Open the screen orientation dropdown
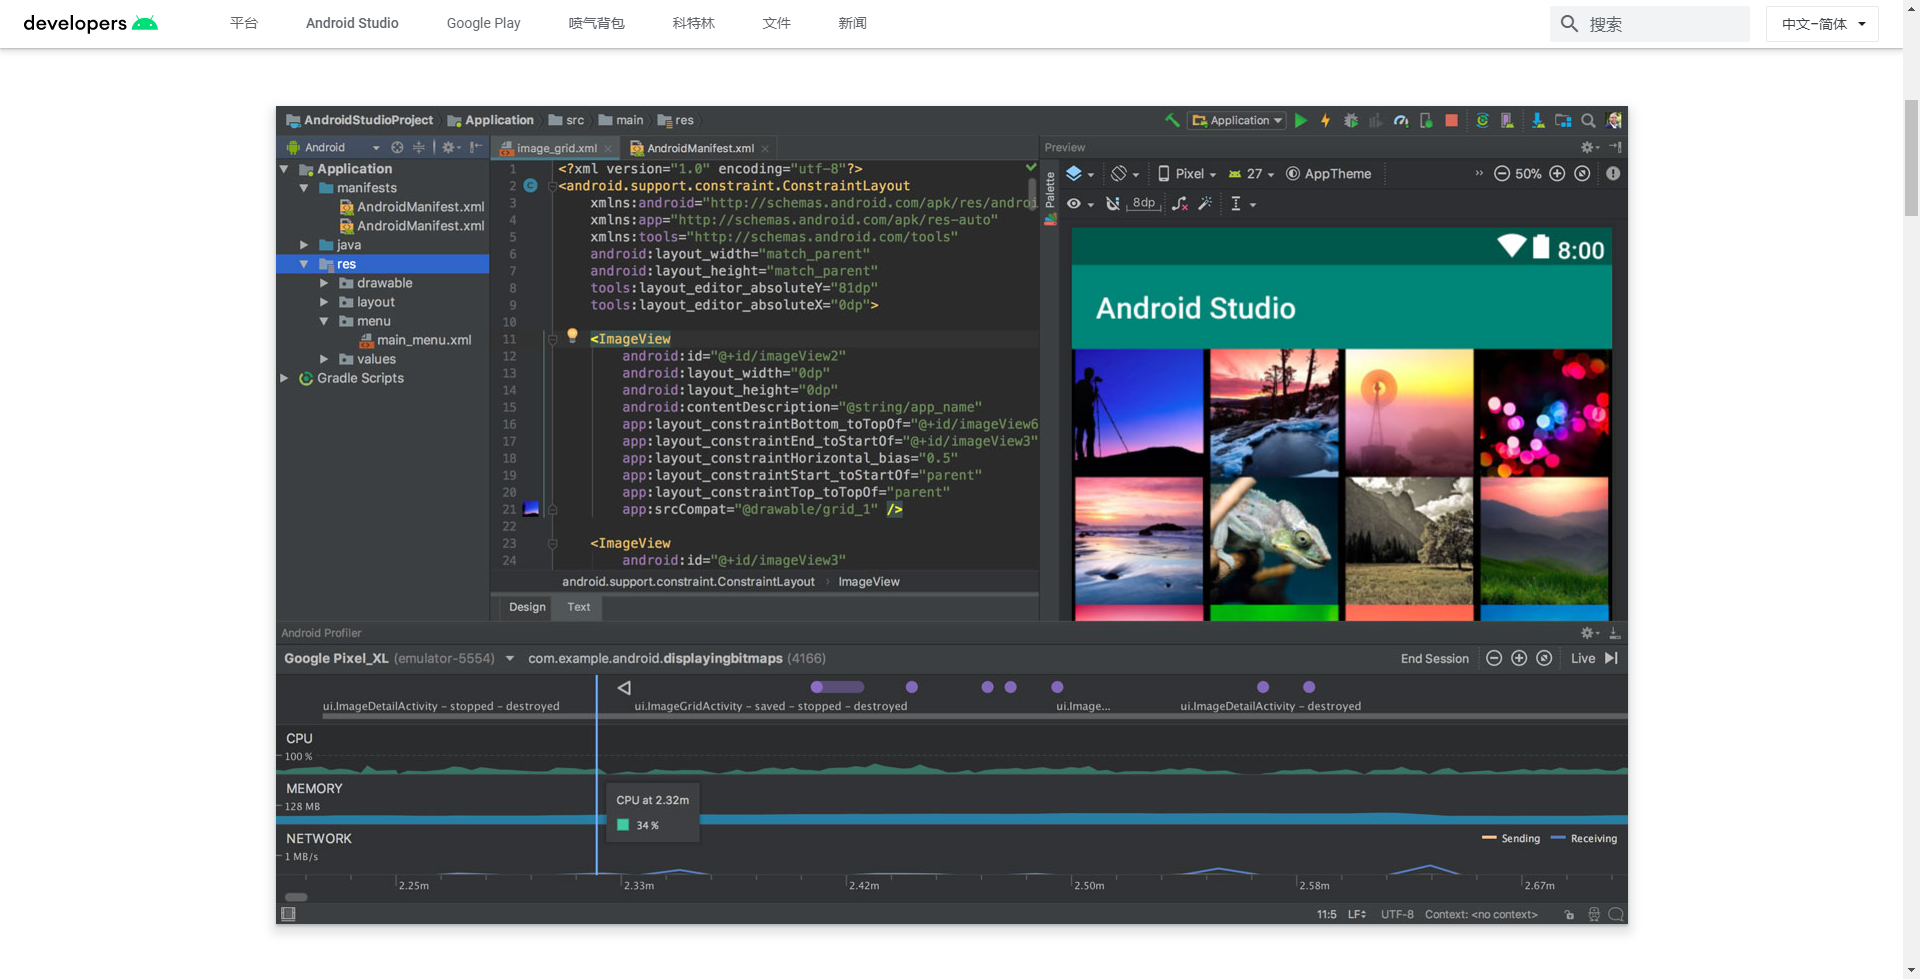This screenshot has height=979, width=1920. (x=1125, y=173)
